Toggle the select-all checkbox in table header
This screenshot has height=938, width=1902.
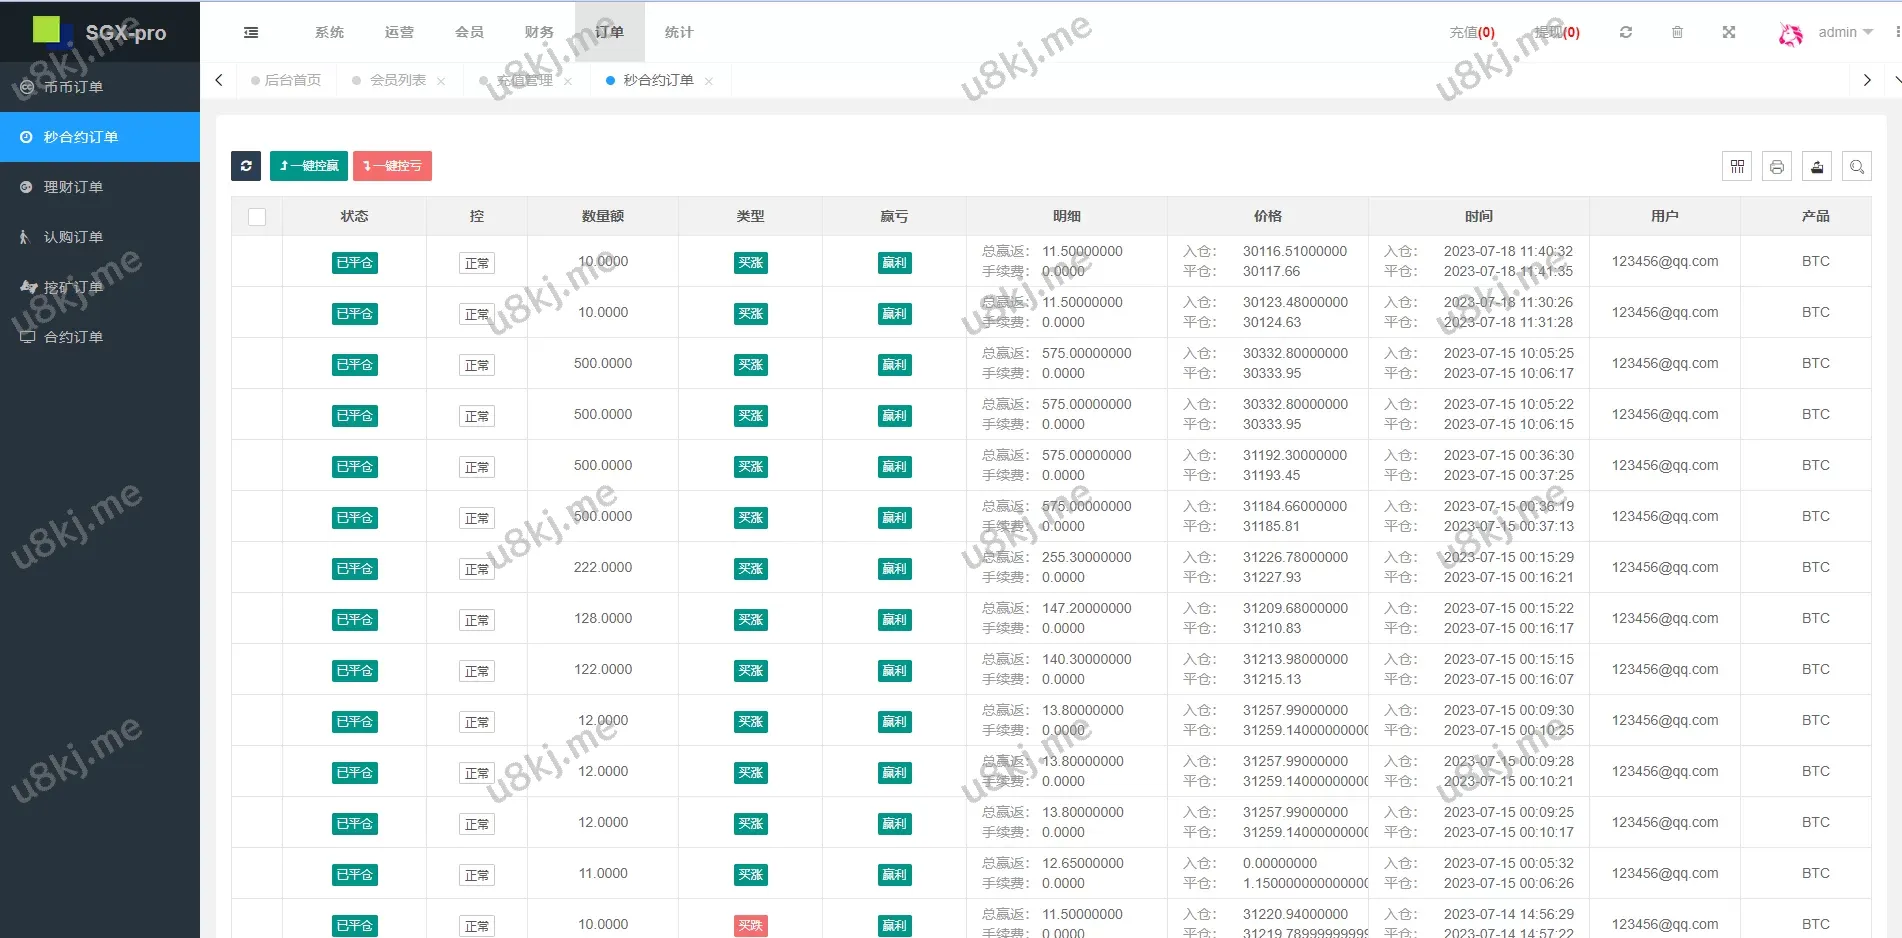257,217
